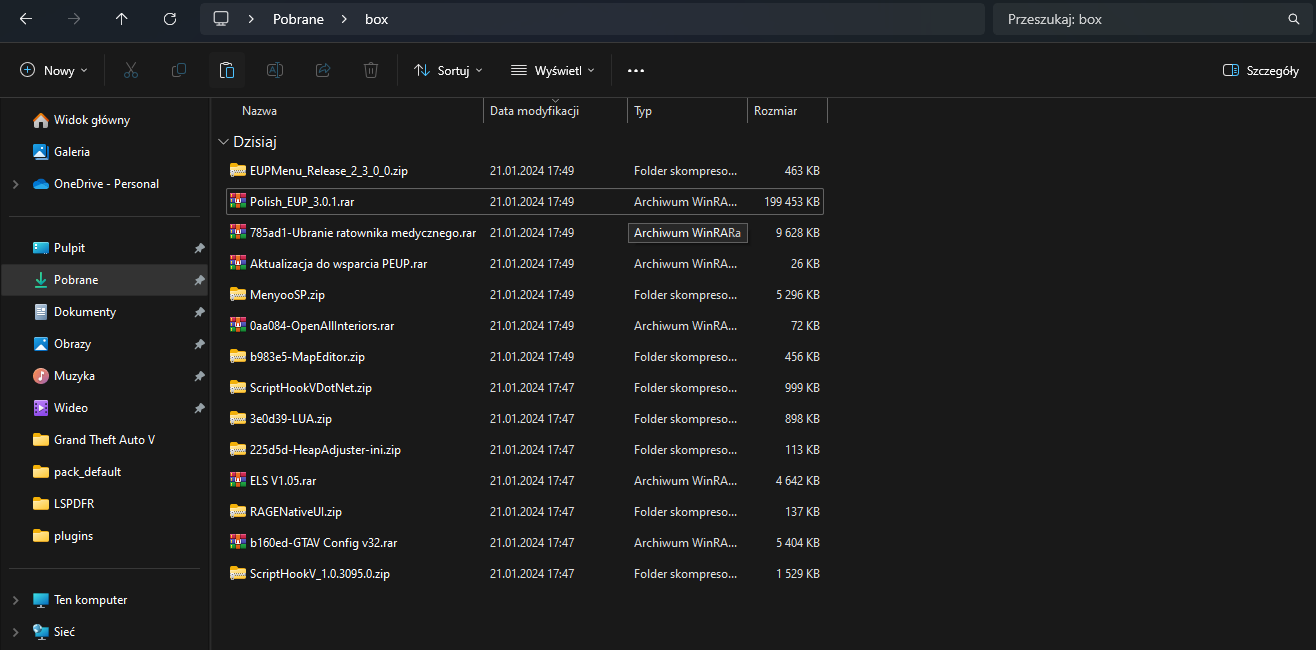Screen dimensions: 1316x650
Task: Open the Nowy dropdown menu
Action: (54, 70)
